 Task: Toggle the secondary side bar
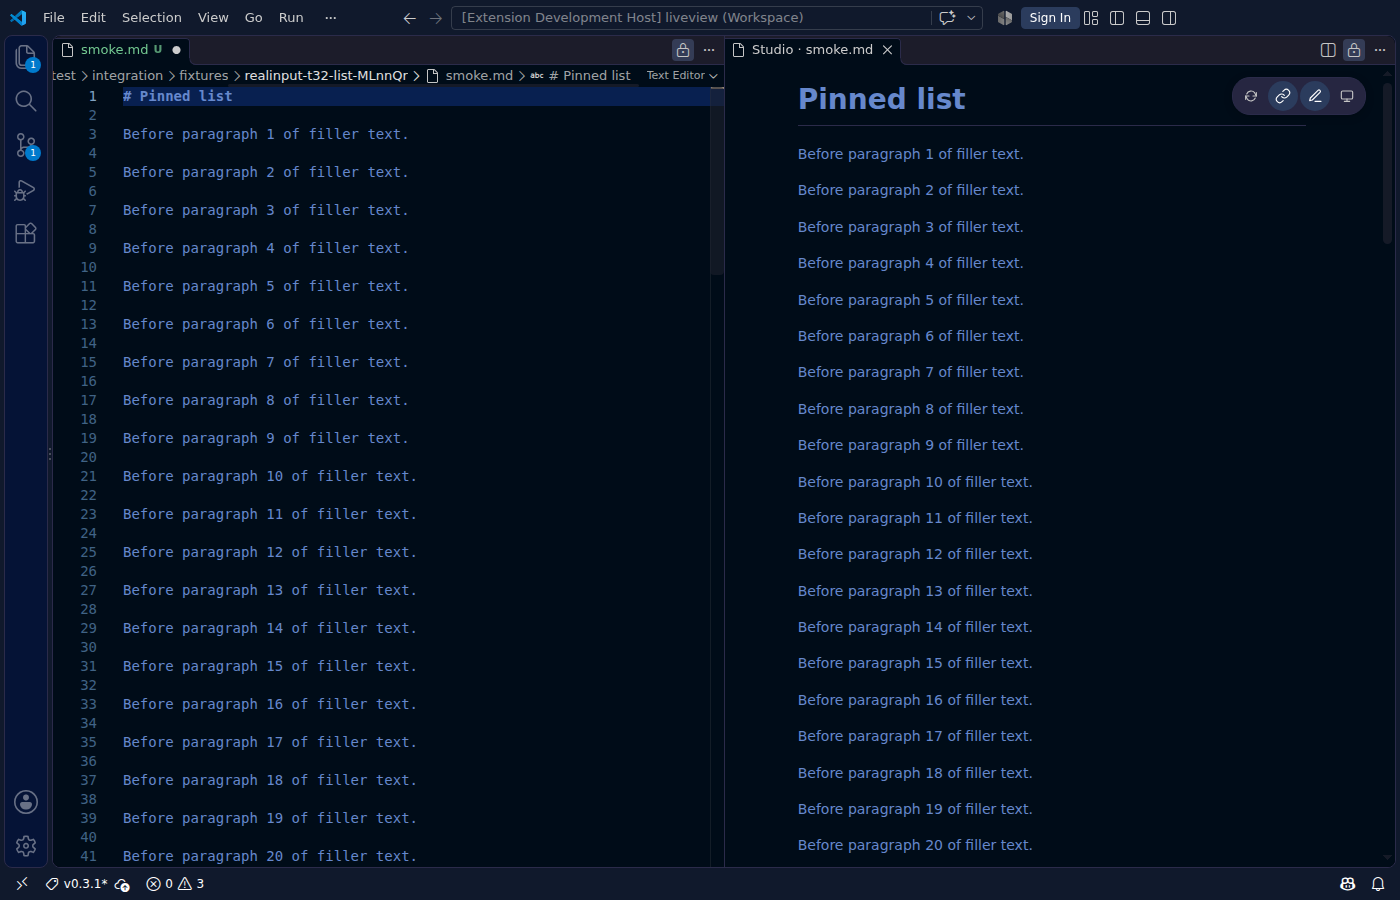(1169, 17)
